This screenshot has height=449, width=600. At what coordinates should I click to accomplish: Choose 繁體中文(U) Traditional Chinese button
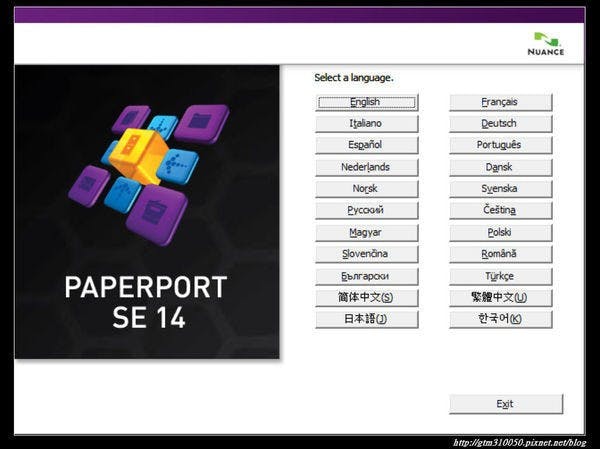point(501,297)
